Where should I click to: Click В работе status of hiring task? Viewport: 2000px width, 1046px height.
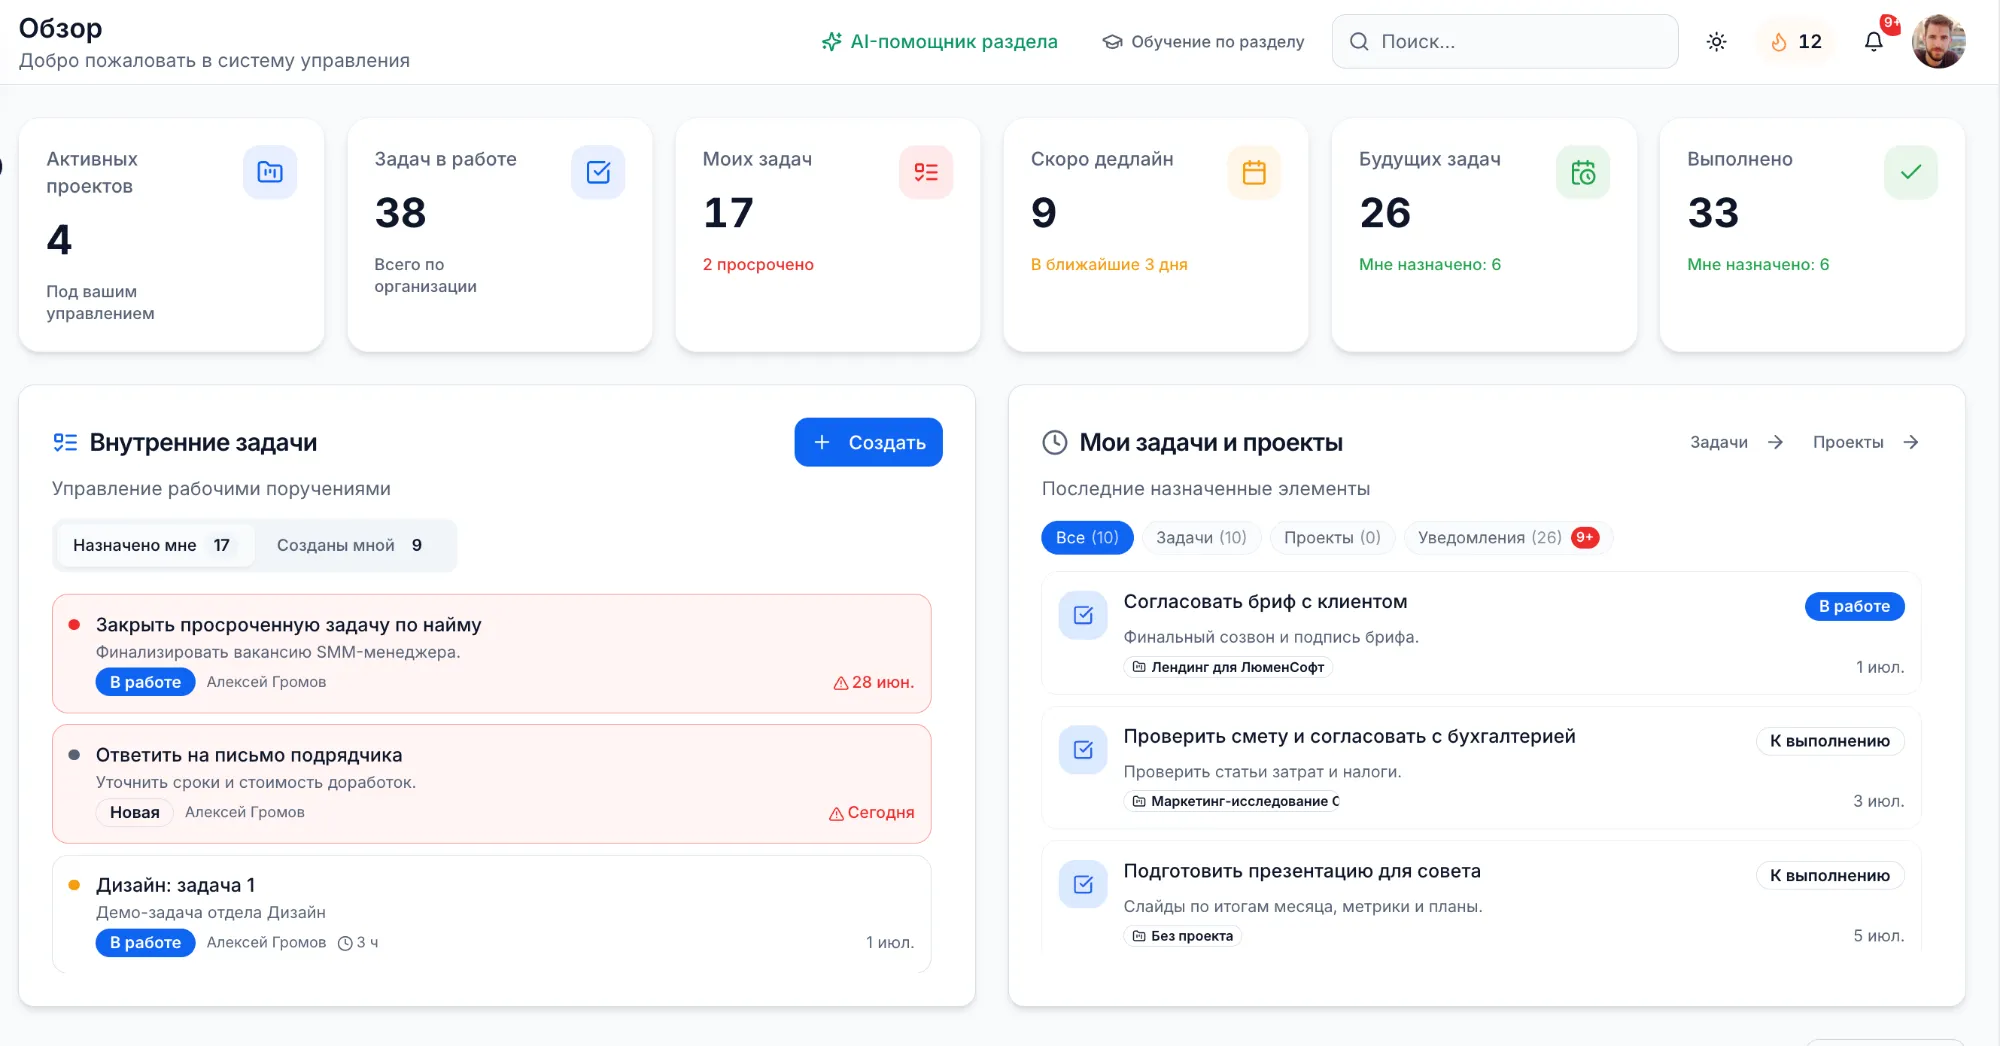(x=145, y=682)
